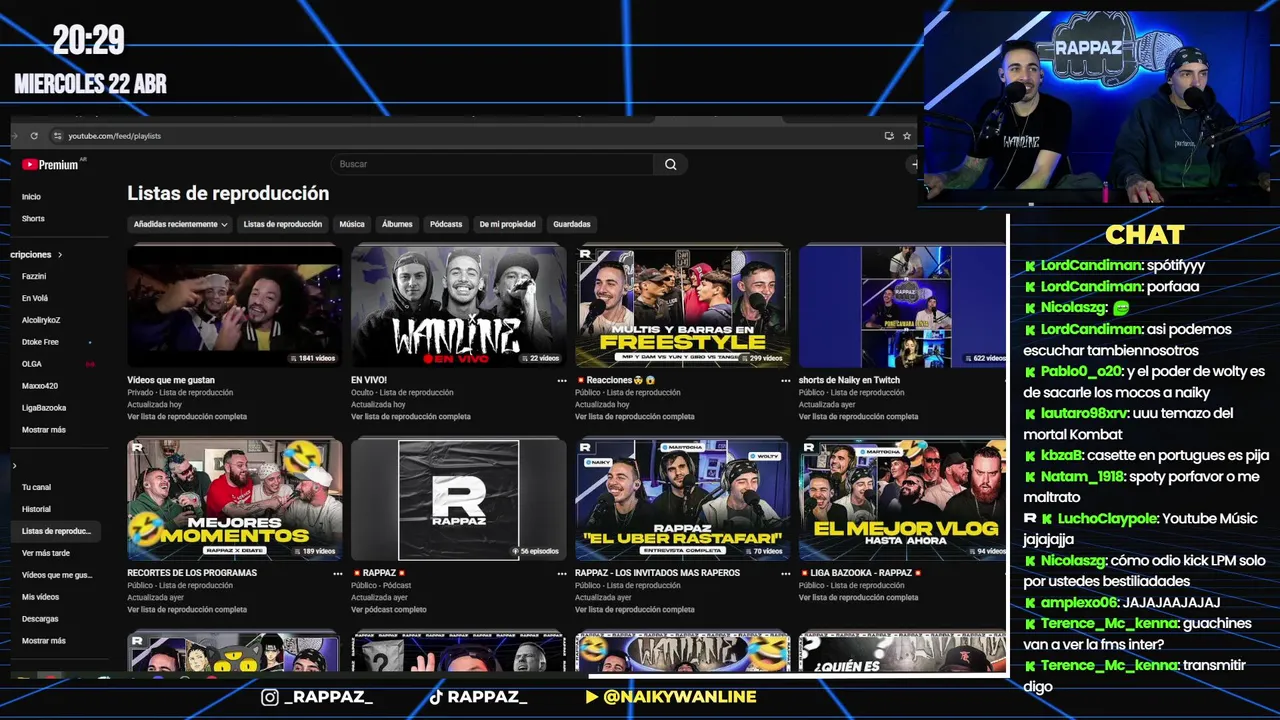Go to Inicio in the sidebar
The image size is (1280, 720).
tap(32, 197)
